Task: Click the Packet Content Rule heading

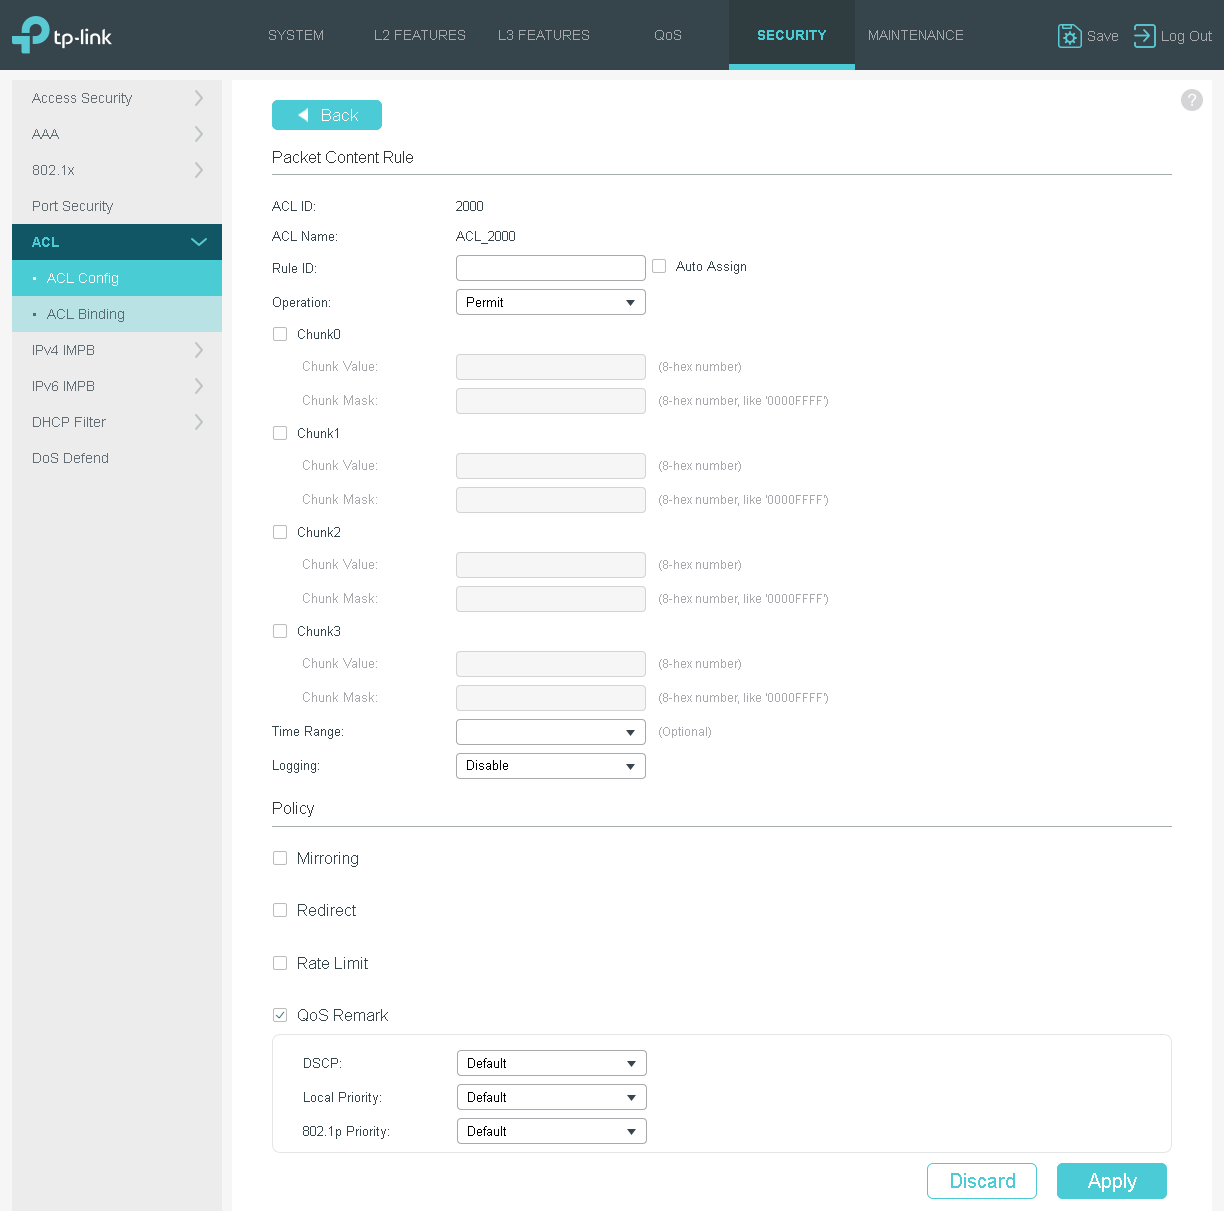Action: coord(343,158)
